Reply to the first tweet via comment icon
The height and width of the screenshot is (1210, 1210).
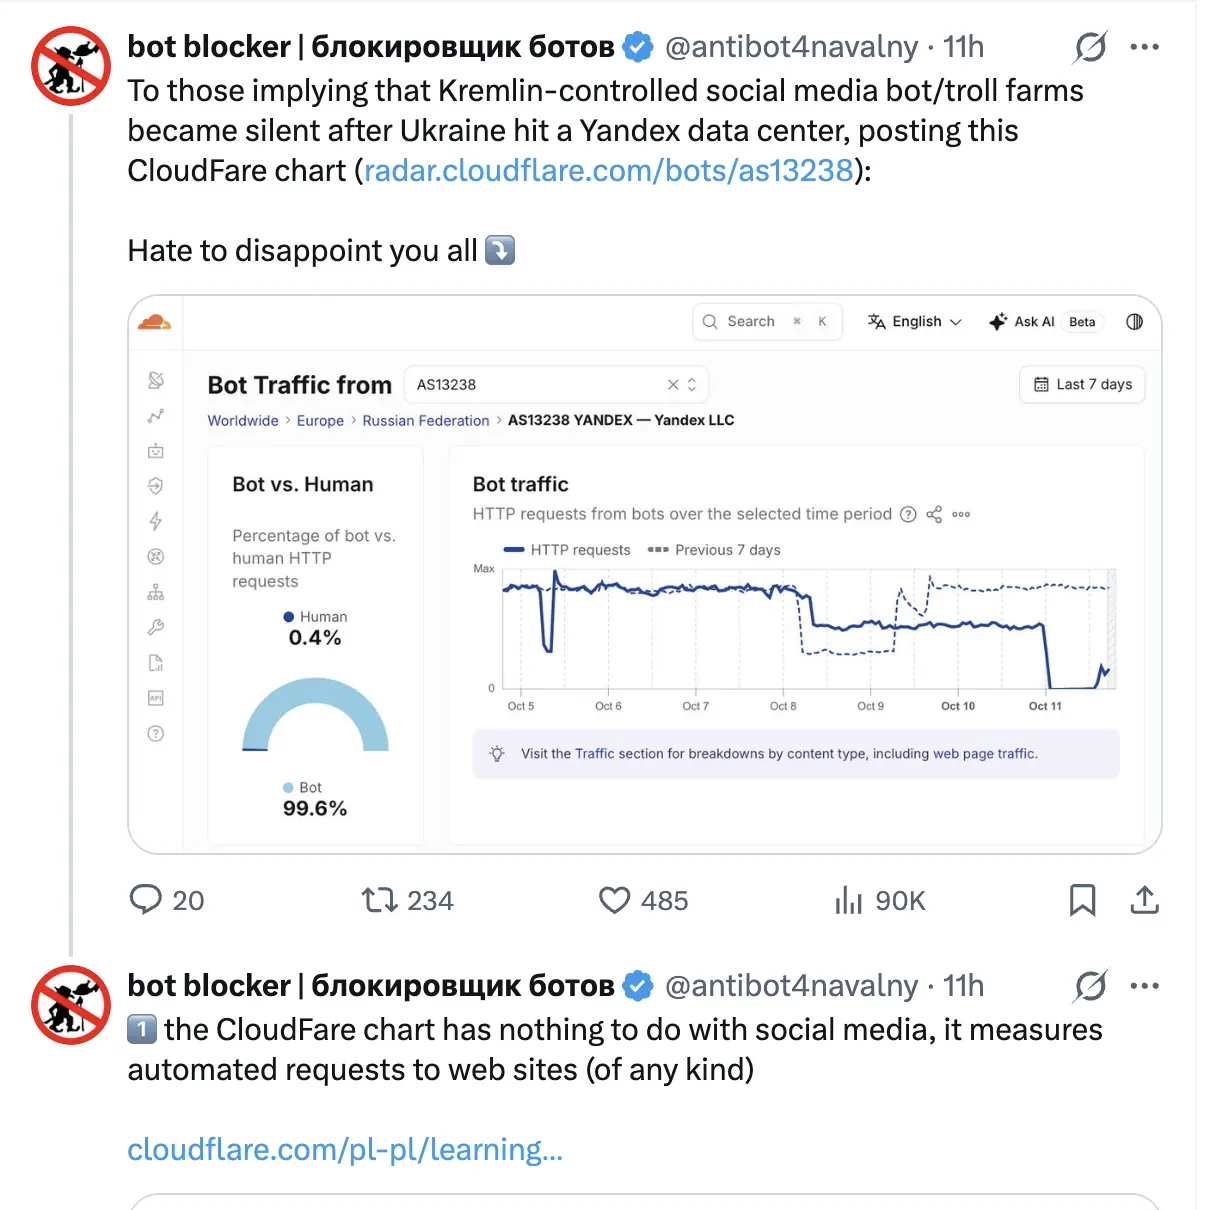coord(146,900)
